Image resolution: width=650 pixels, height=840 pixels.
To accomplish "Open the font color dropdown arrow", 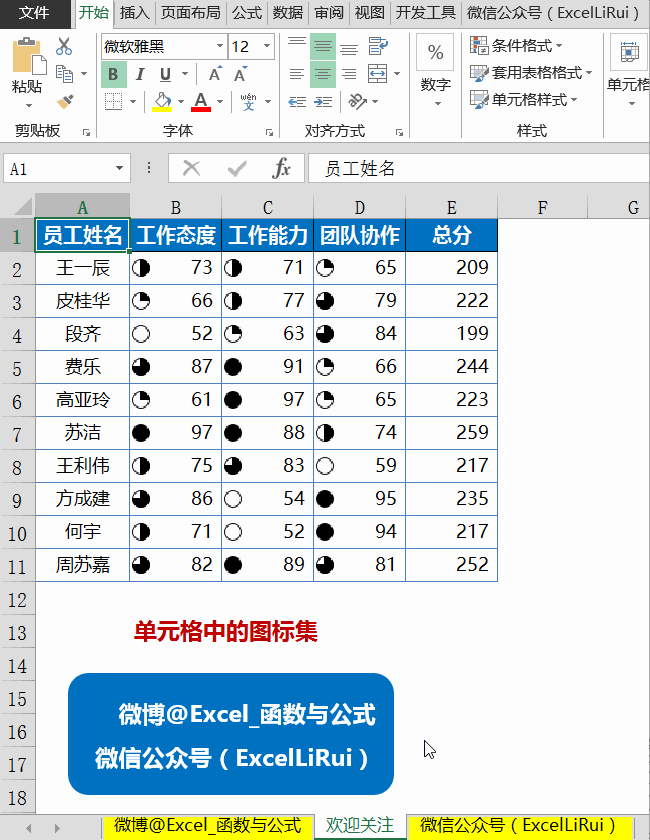I will [x=220, y=101].
